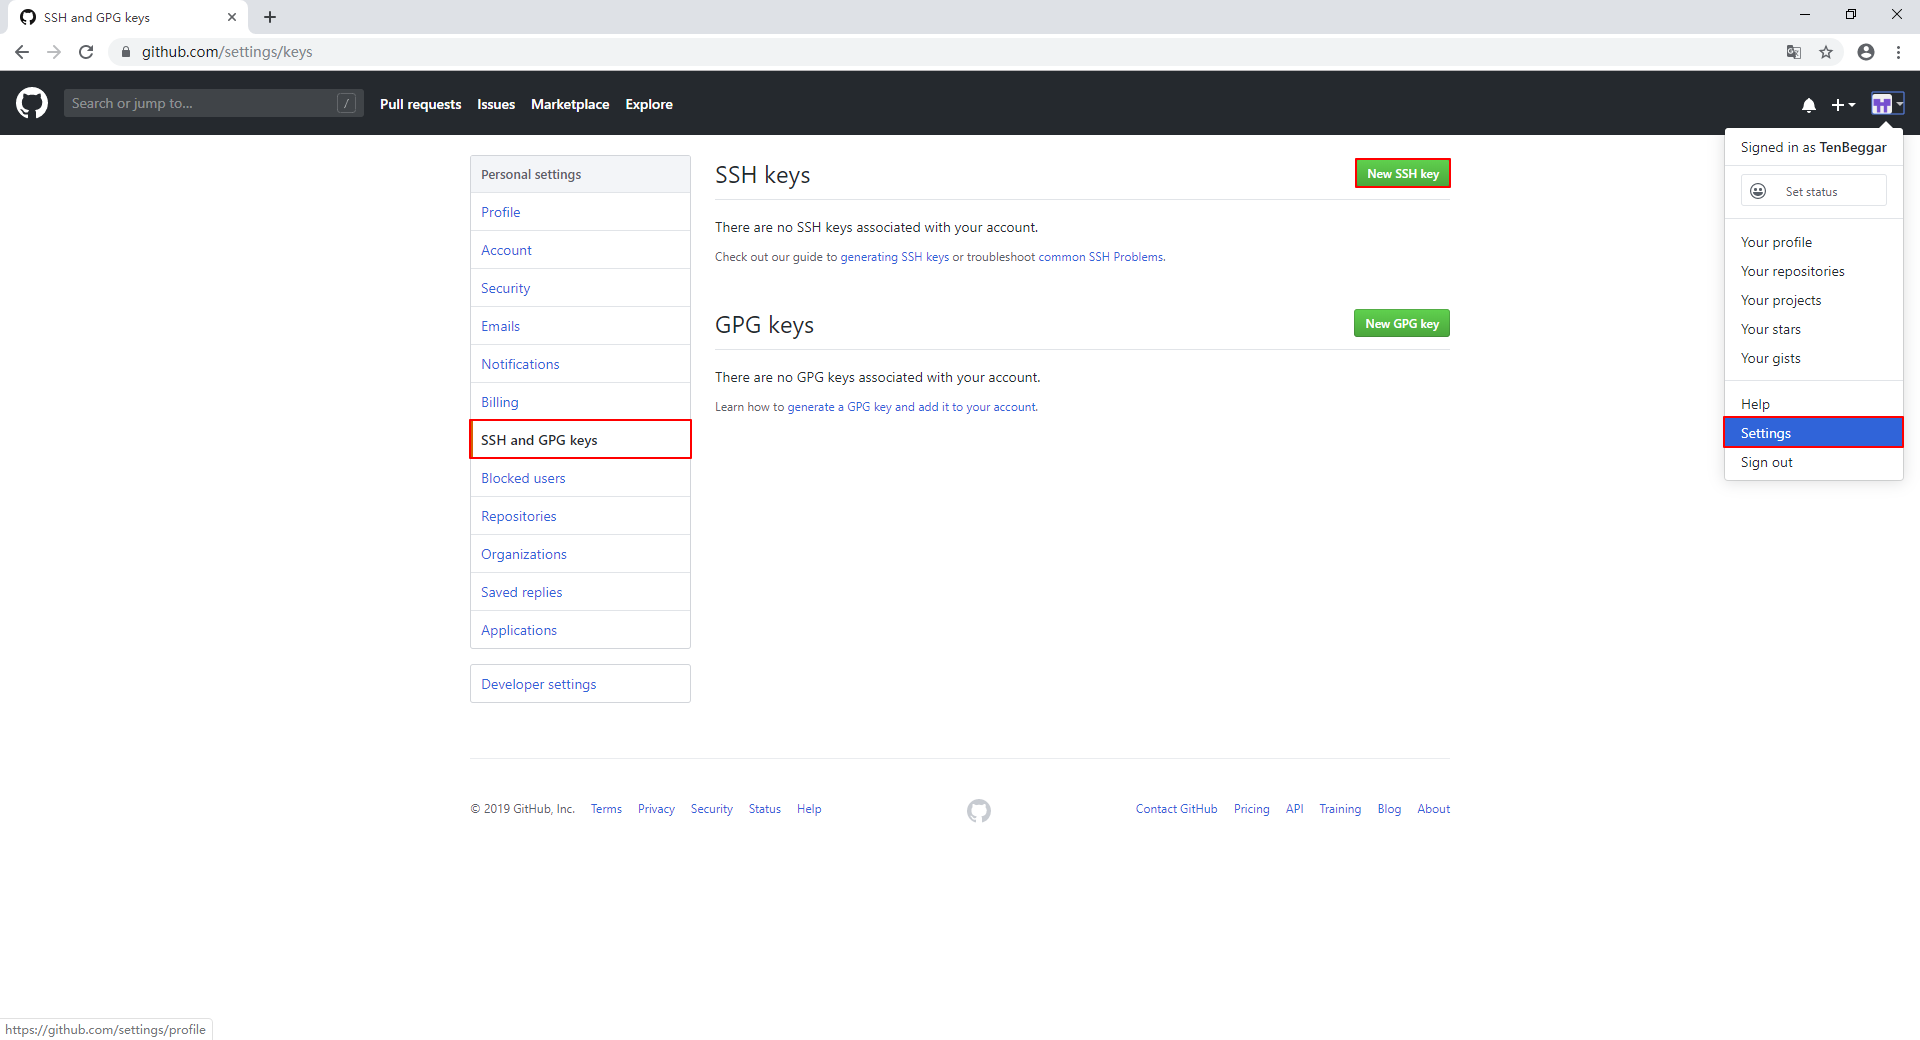Open the notifications bell icon
This screenshot has height=1040, width=1920.
[1808, 105]
